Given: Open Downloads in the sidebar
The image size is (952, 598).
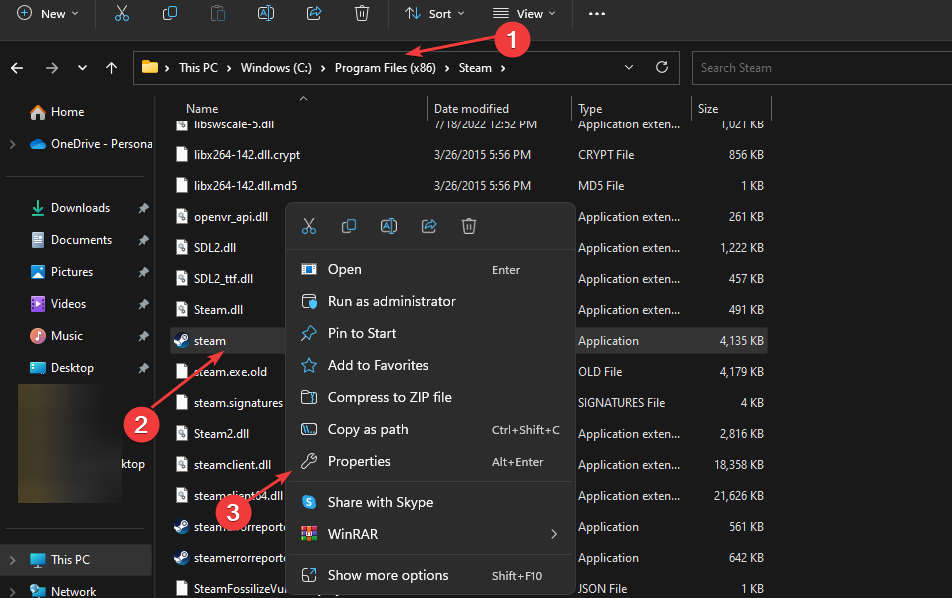Looking at the screenshot, I should pyautogui.click(x=81, y=208).
